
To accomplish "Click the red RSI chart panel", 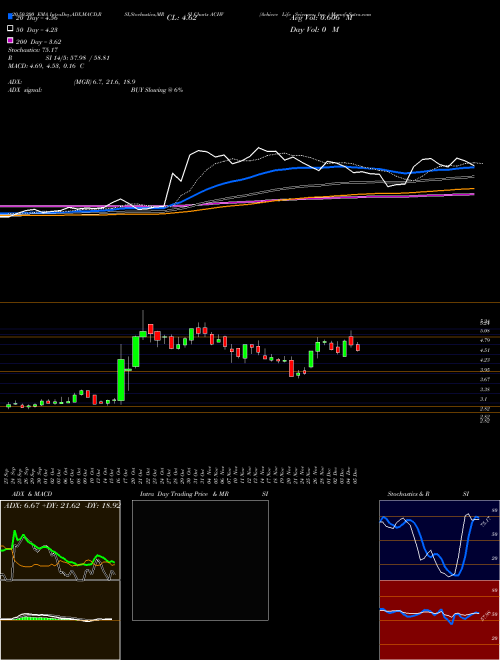I will coord(439,620).
